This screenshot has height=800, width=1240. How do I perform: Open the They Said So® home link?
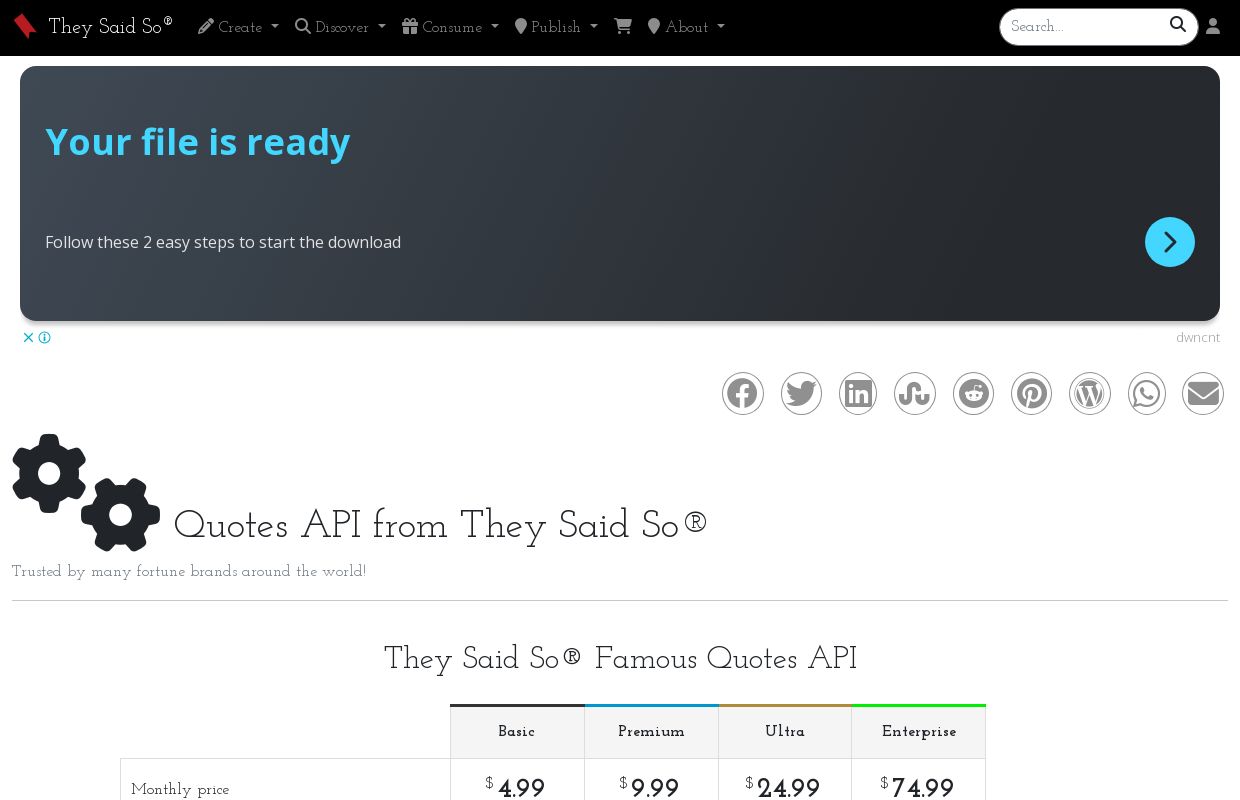click(110, 27)
